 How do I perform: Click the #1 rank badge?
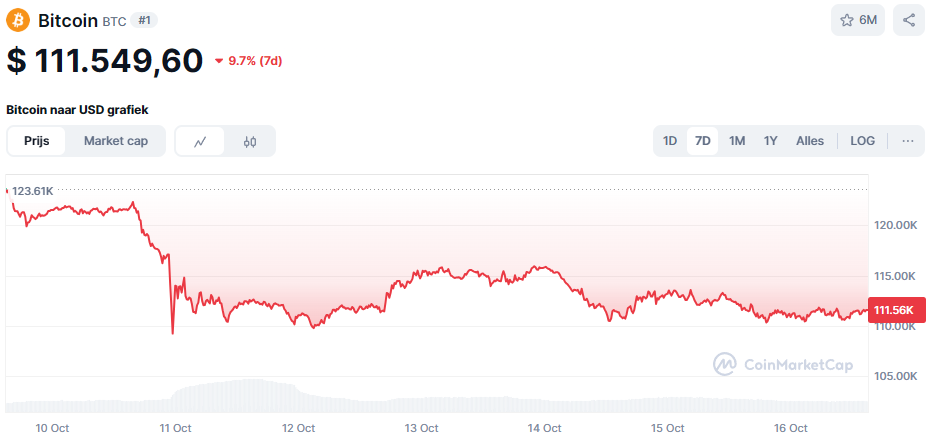pyautogui.click(x=144, y=20)
